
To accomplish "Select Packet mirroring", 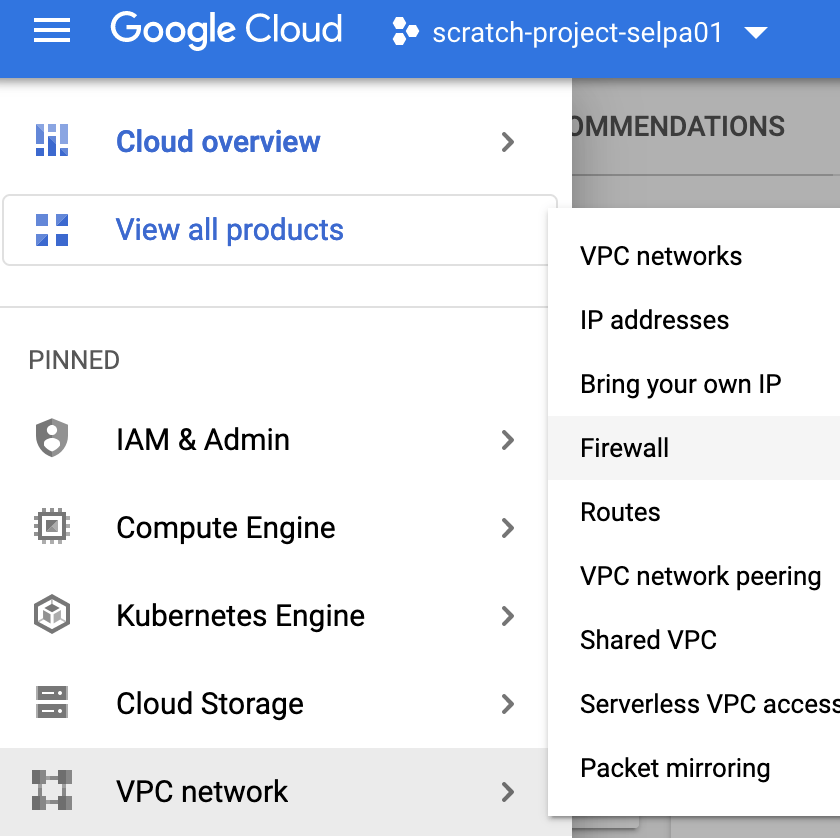I will 675,768.
